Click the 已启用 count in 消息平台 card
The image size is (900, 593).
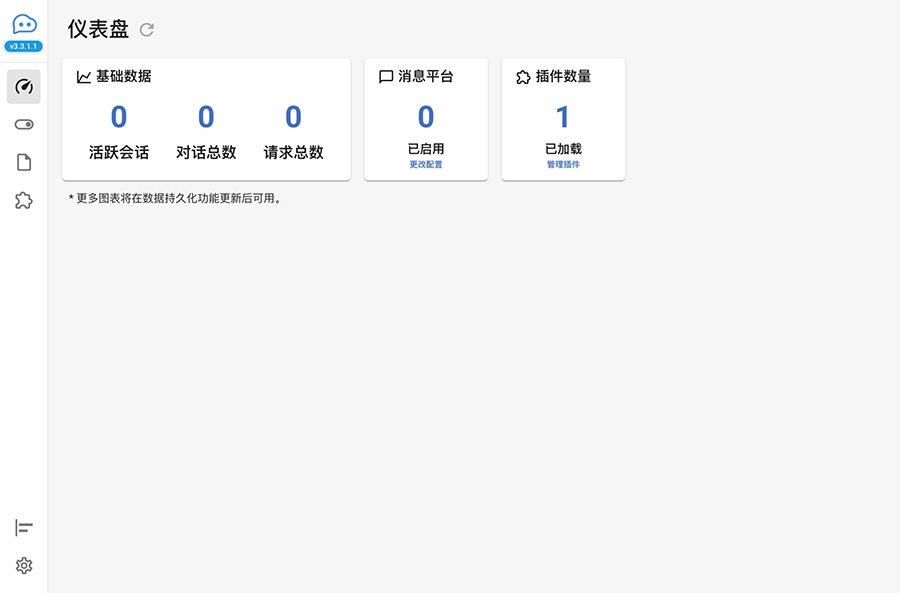click(x=426, y=118)
